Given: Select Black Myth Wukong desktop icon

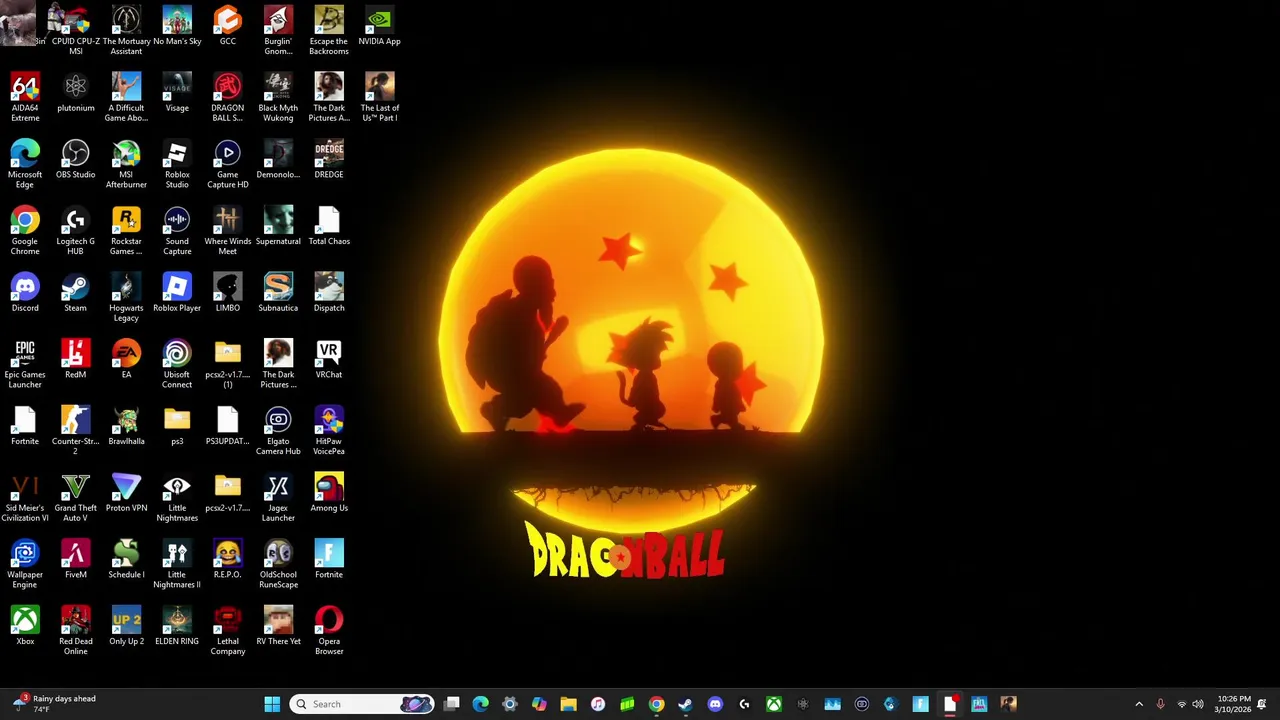Looking at the screenshot, I should tap(278, 96).
